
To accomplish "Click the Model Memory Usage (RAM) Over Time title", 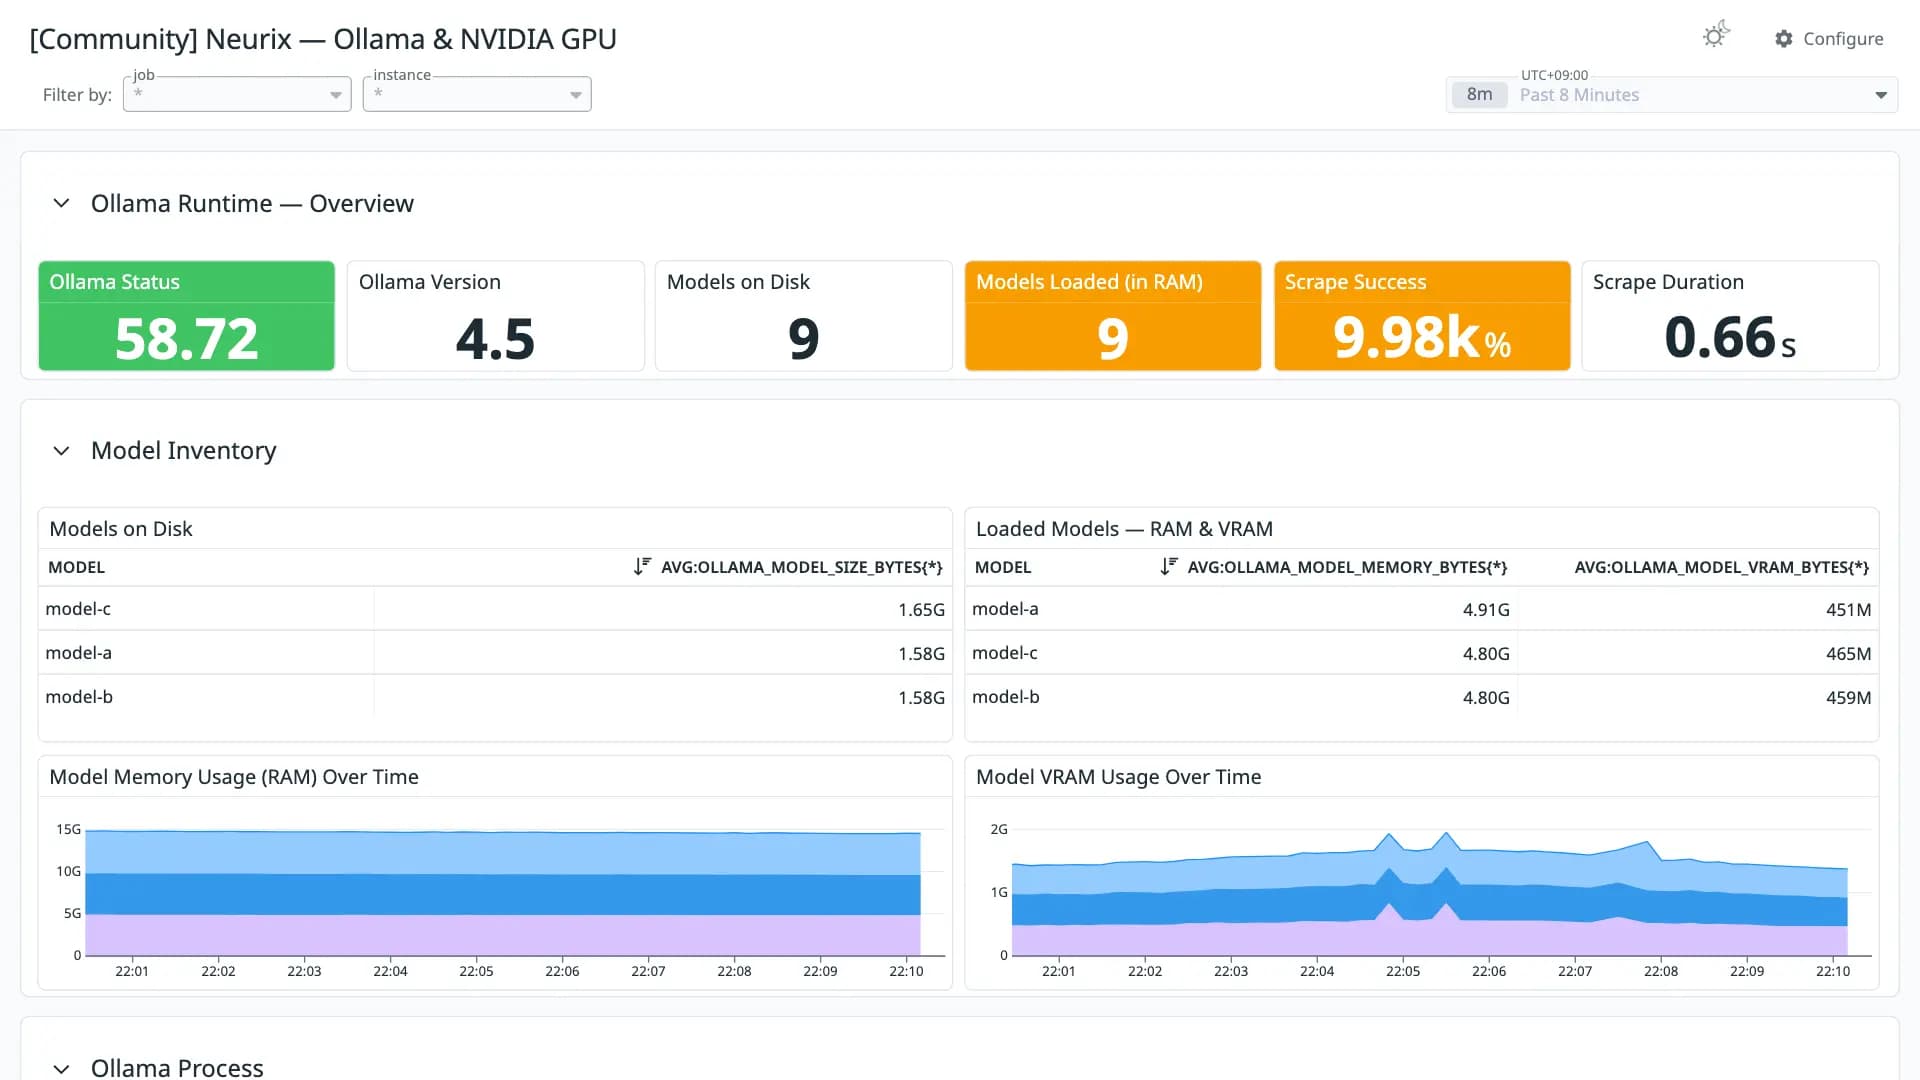I will point(234,777).
